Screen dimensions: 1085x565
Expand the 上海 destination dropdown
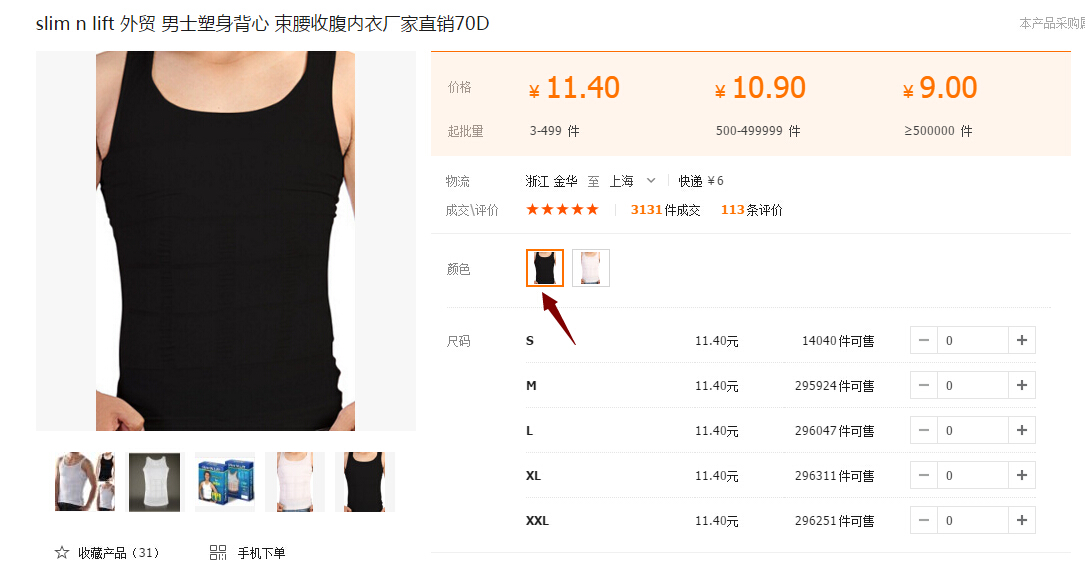tap(650, 180)
